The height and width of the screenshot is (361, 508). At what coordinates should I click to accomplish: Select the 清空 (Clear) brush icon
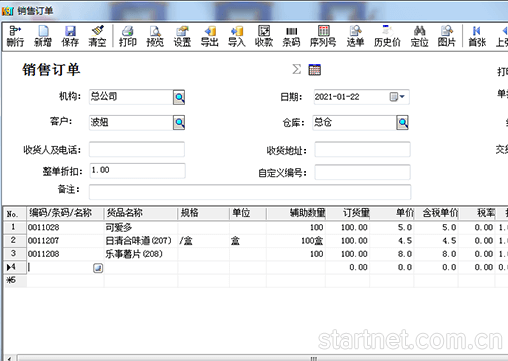click(x=97, y=36)
